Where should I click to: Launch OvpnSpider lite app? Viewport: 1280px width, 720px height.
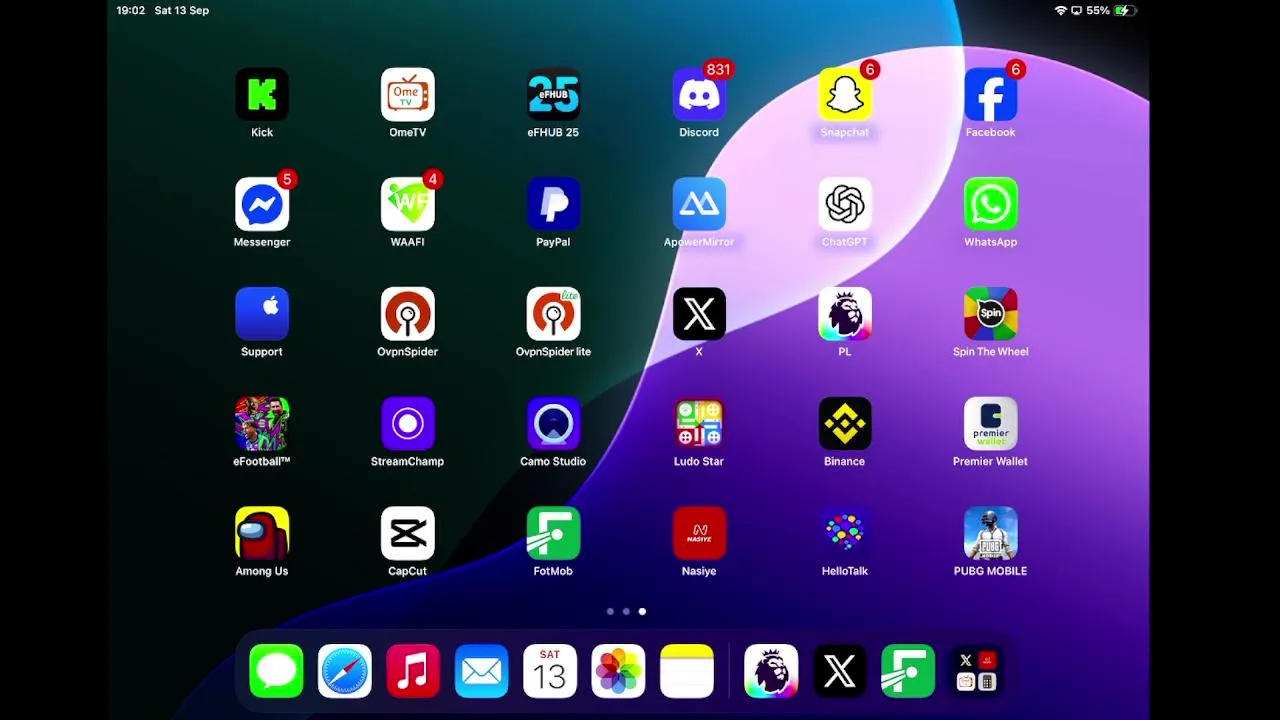pyautogui.click(x=553, y=314)
